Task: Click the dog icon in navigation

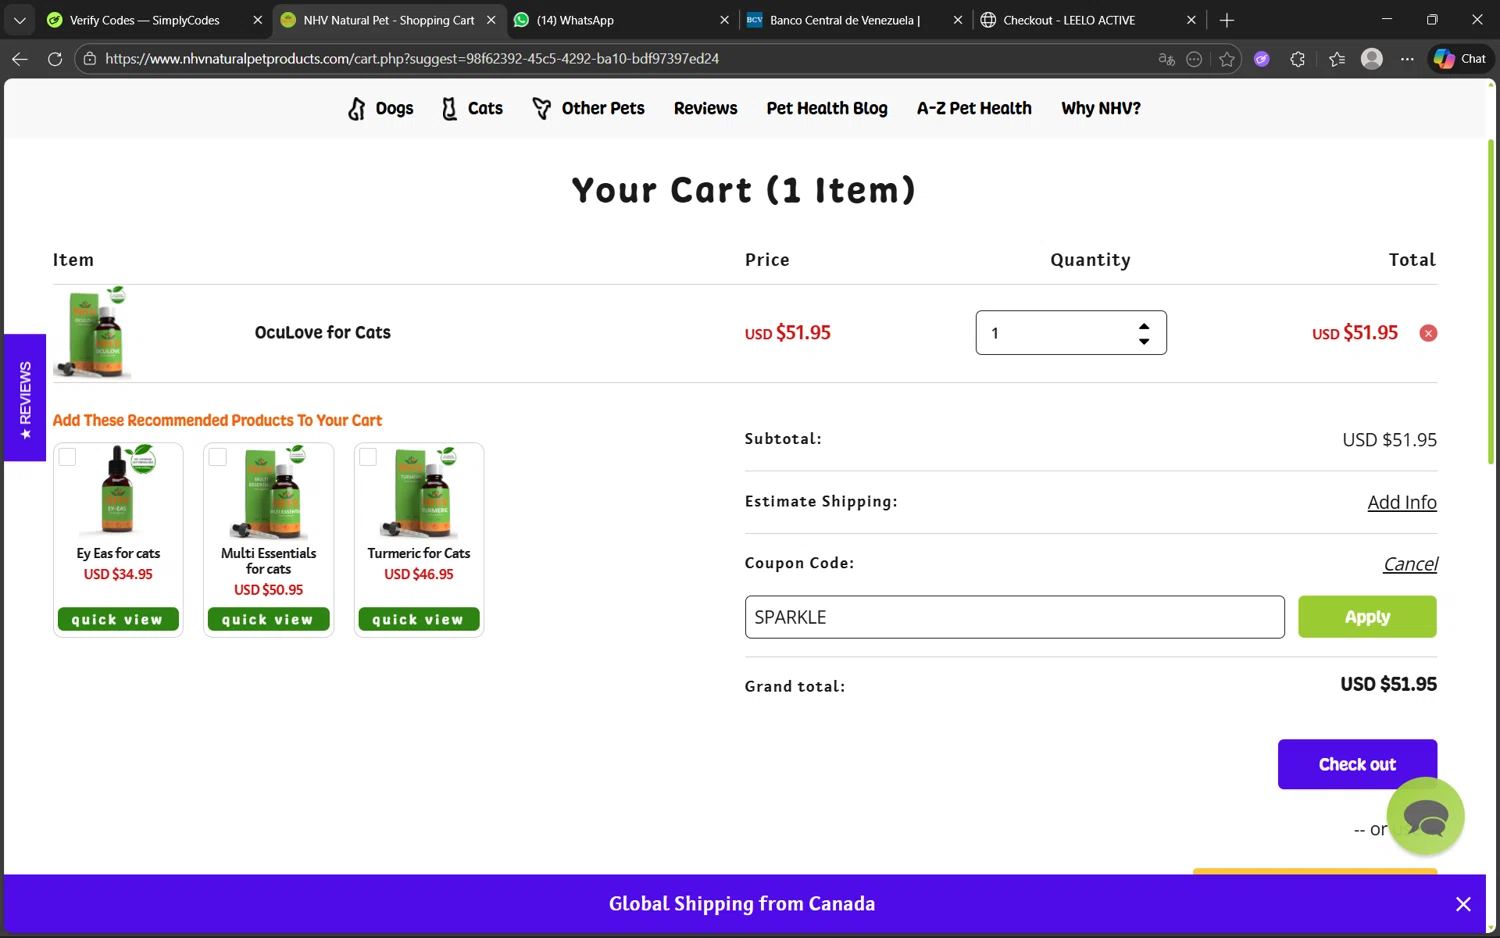Action: point(357,108)
